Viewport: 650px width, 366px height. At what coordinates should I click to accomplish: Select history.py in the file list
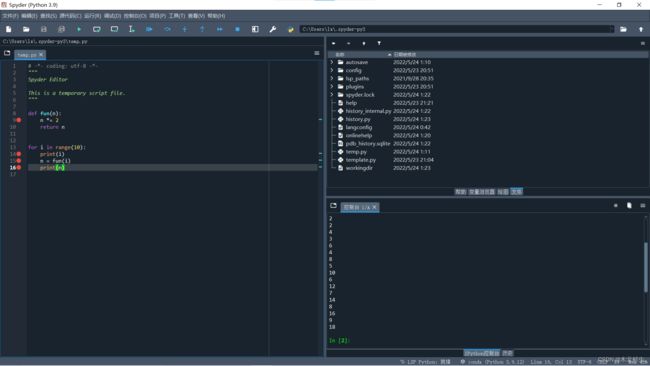pyautogui.click(x=358, y=119)
